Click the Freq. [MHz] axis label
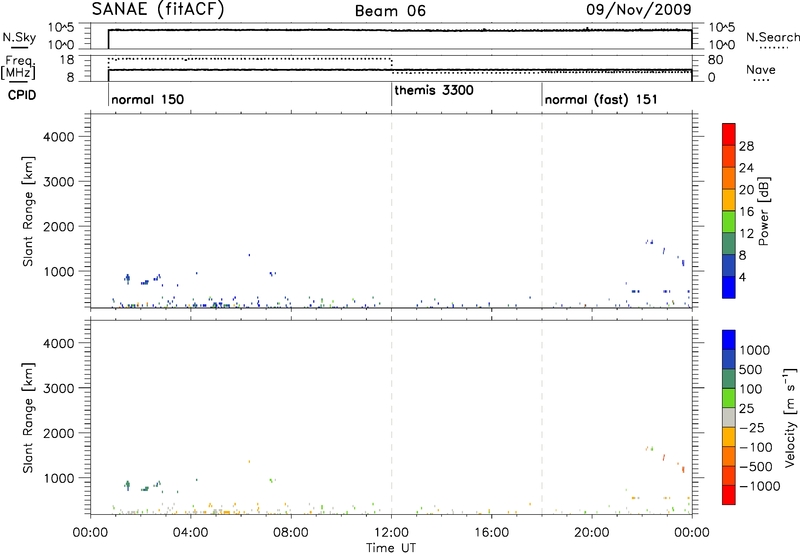 19,67
